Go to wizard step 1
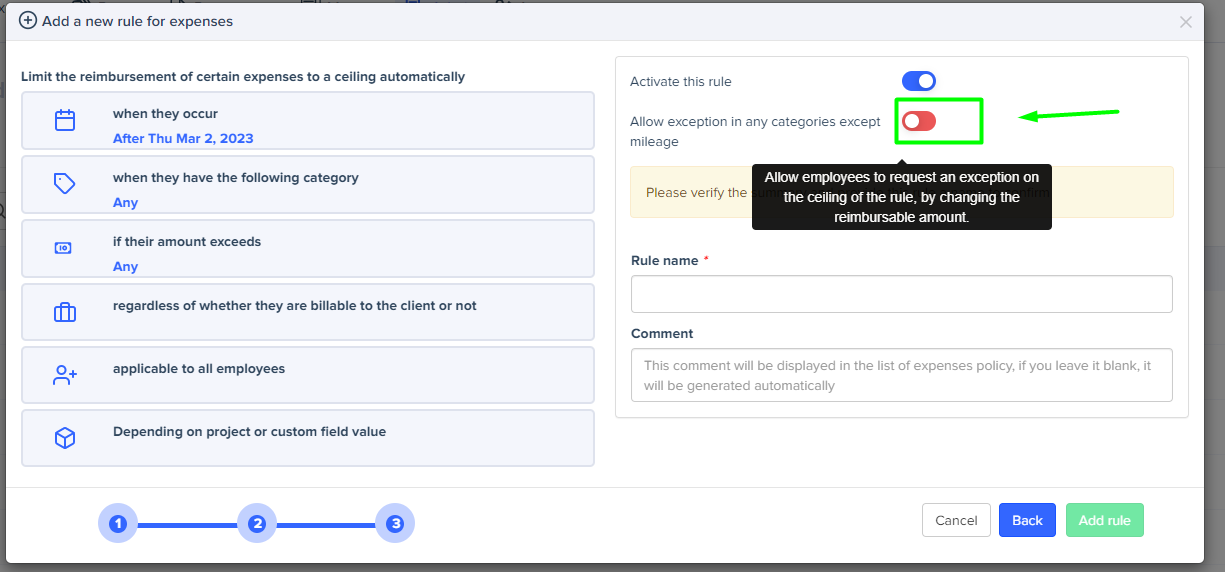1225x572 pixels. coord(118,523)
